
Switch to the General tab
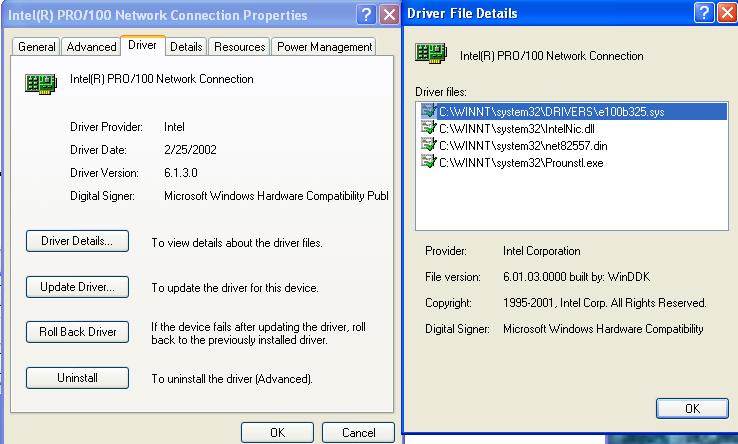coord(37,47)
